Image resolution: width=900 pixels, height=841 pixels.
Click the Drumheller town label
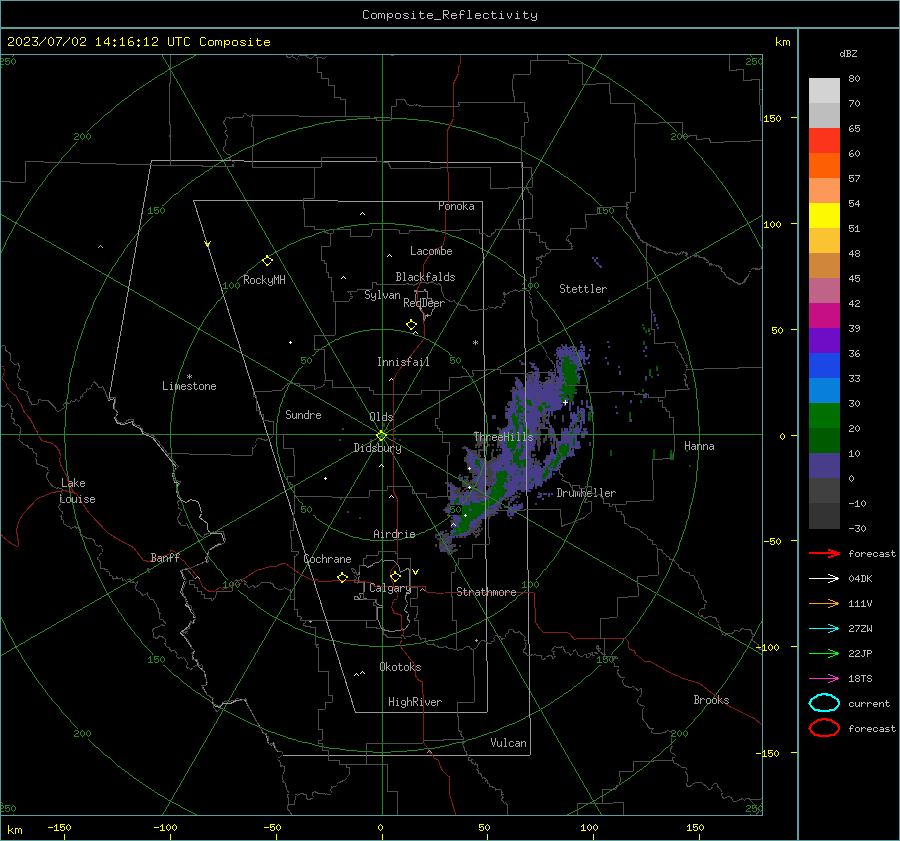click(x=586, y=493)
